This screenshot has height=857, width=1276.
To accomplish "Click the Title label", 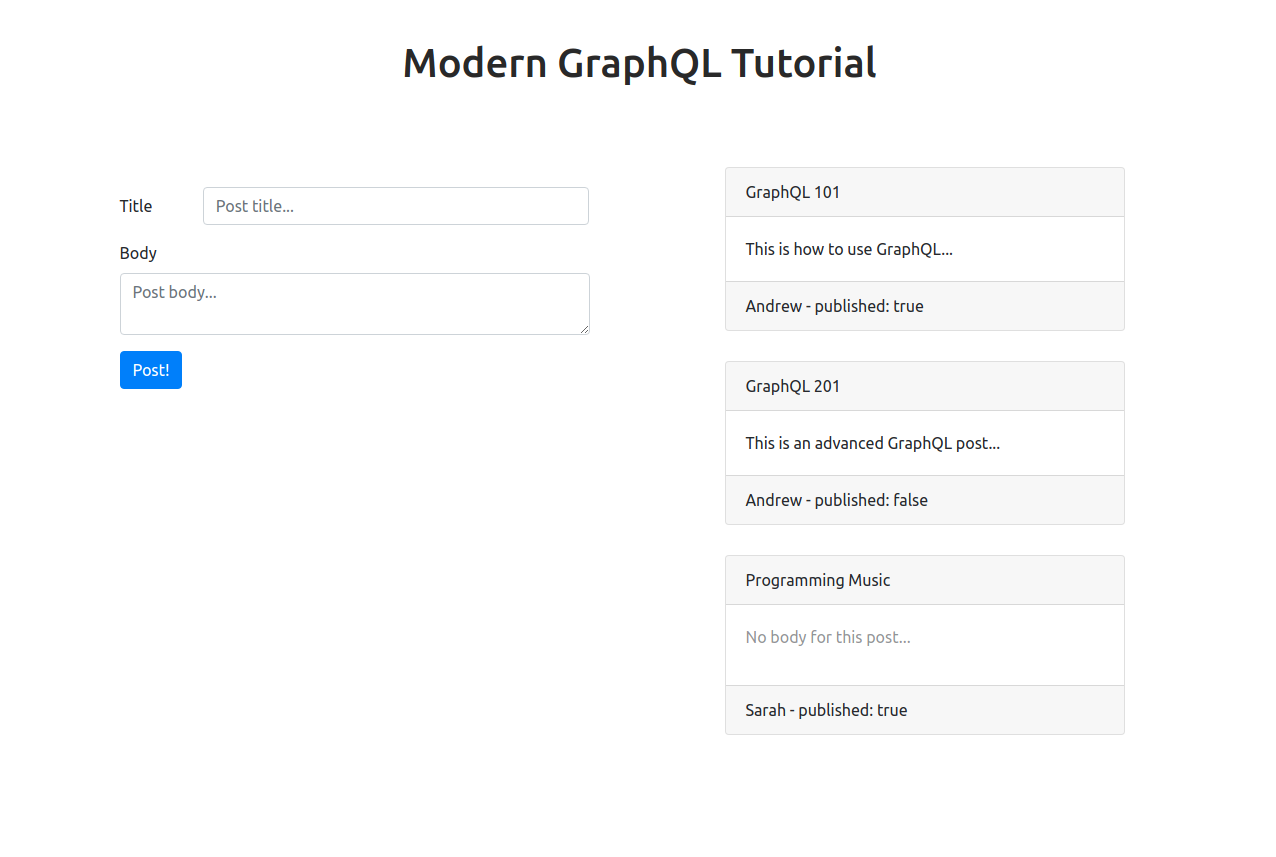I will (136, 206).
